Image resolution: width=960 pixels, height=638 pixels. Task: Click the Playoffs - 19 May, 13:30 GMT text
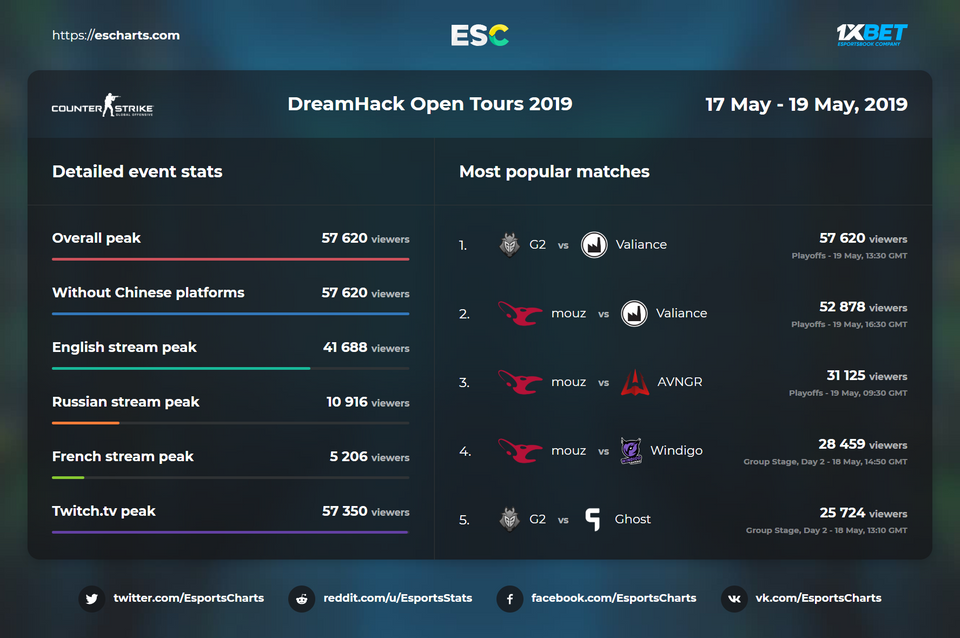(849, 256)
